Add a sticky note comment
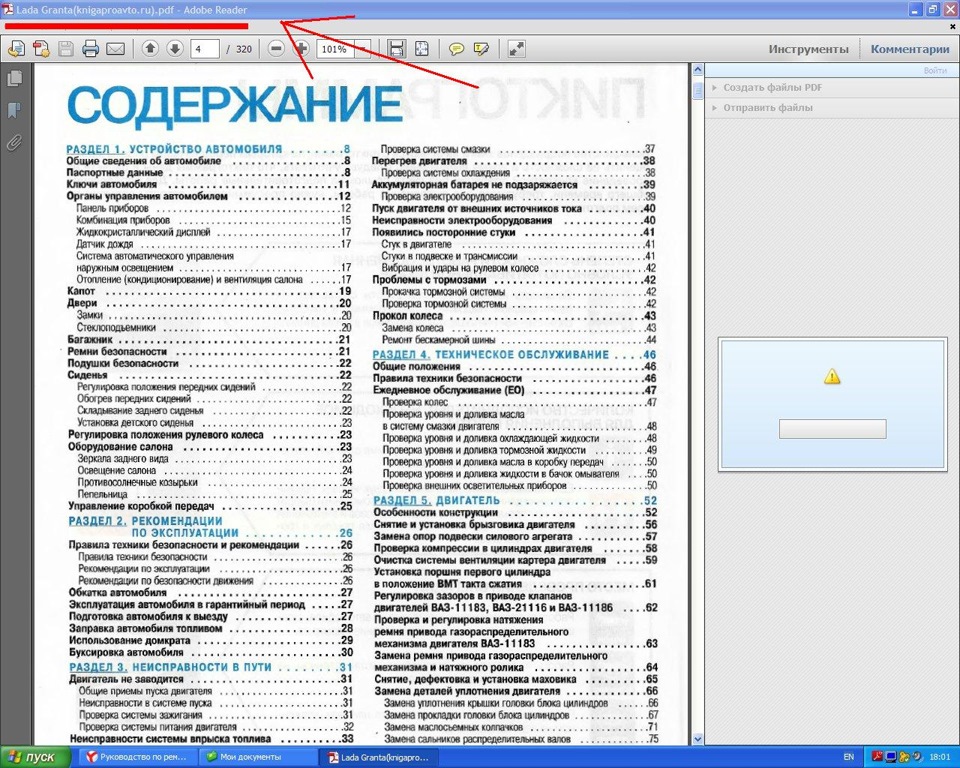 coord(456,49)
